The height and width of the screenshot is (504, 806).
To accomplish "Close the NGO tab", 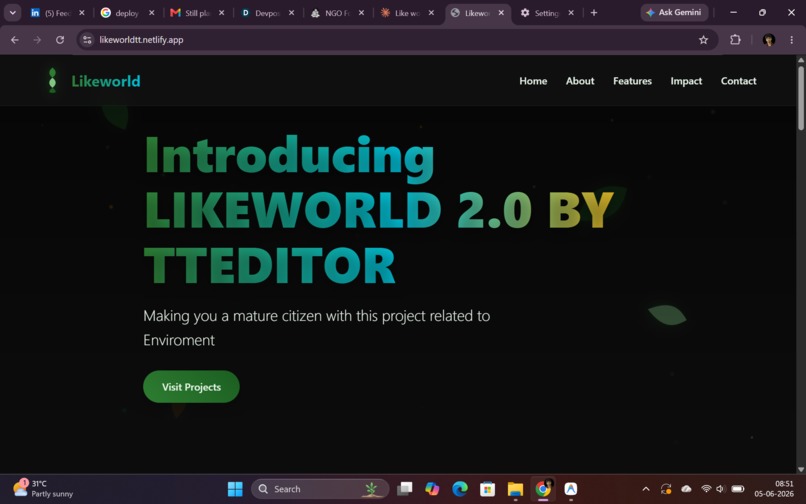I will click(361, 13).
